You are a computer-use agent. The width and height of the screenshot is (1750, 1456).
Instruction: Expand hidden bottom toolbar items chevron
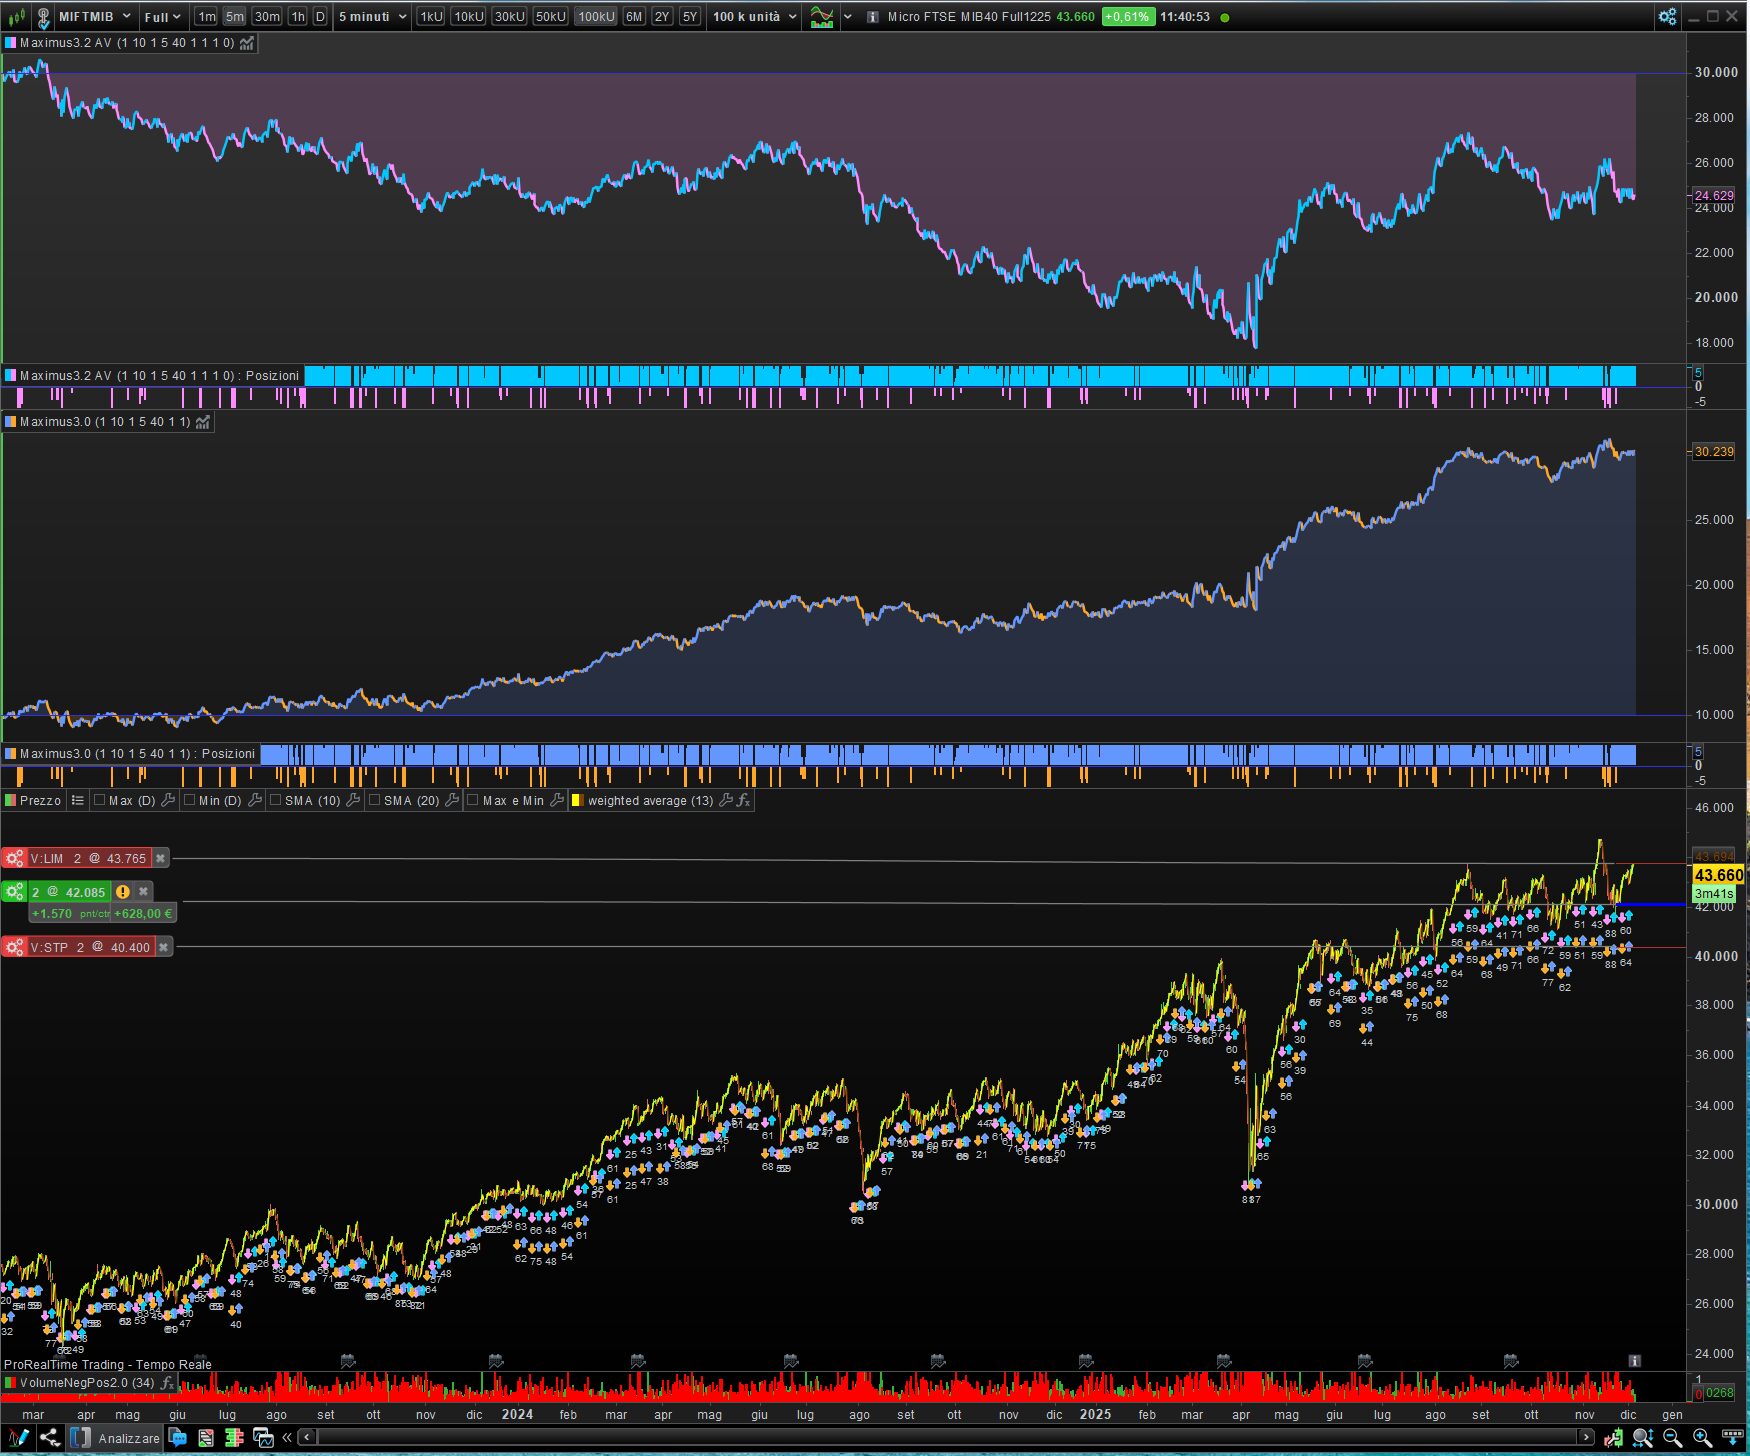coord(287,1438)
